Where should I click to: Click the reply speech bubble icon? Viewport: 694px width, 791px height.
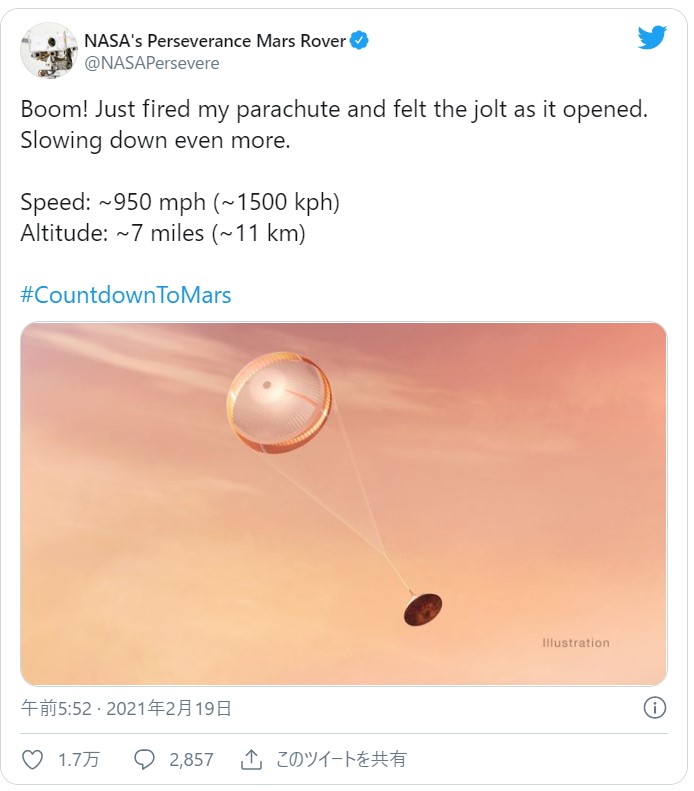click(145, 760)
